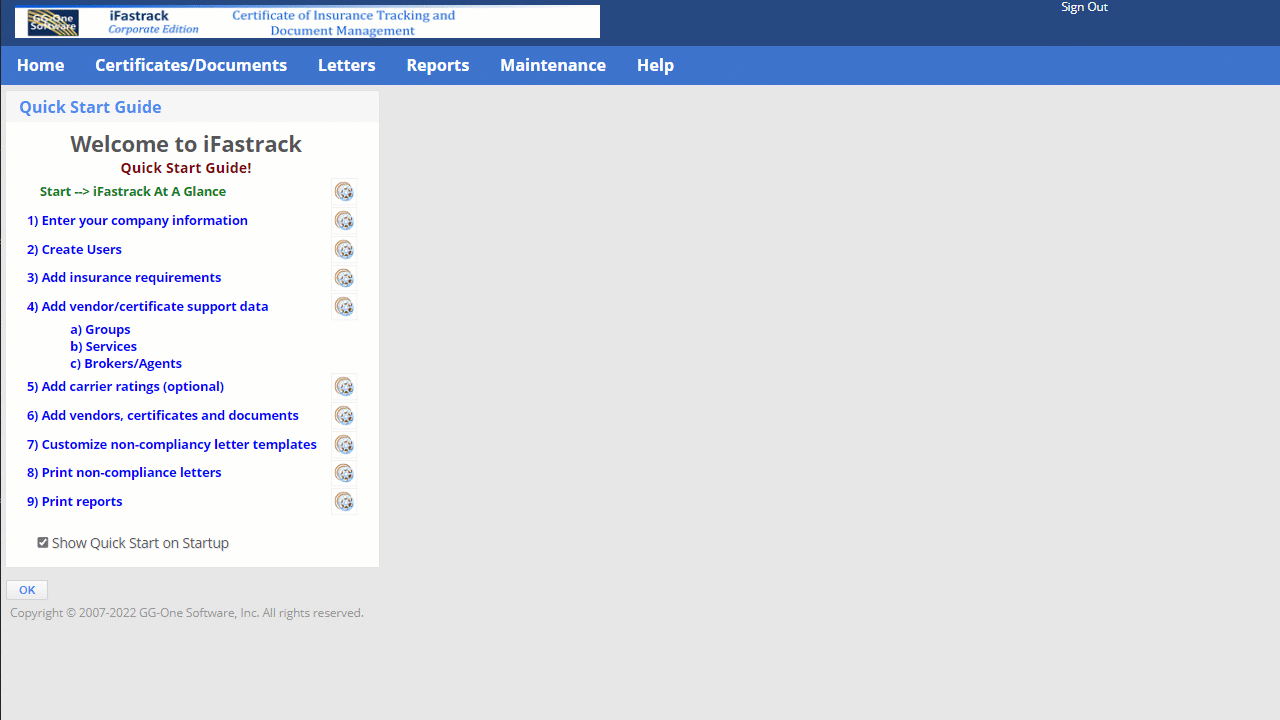Click the icon next to Add carrier ratings
This screenshot has width=1280, height=720.
[x=344, y=387]
